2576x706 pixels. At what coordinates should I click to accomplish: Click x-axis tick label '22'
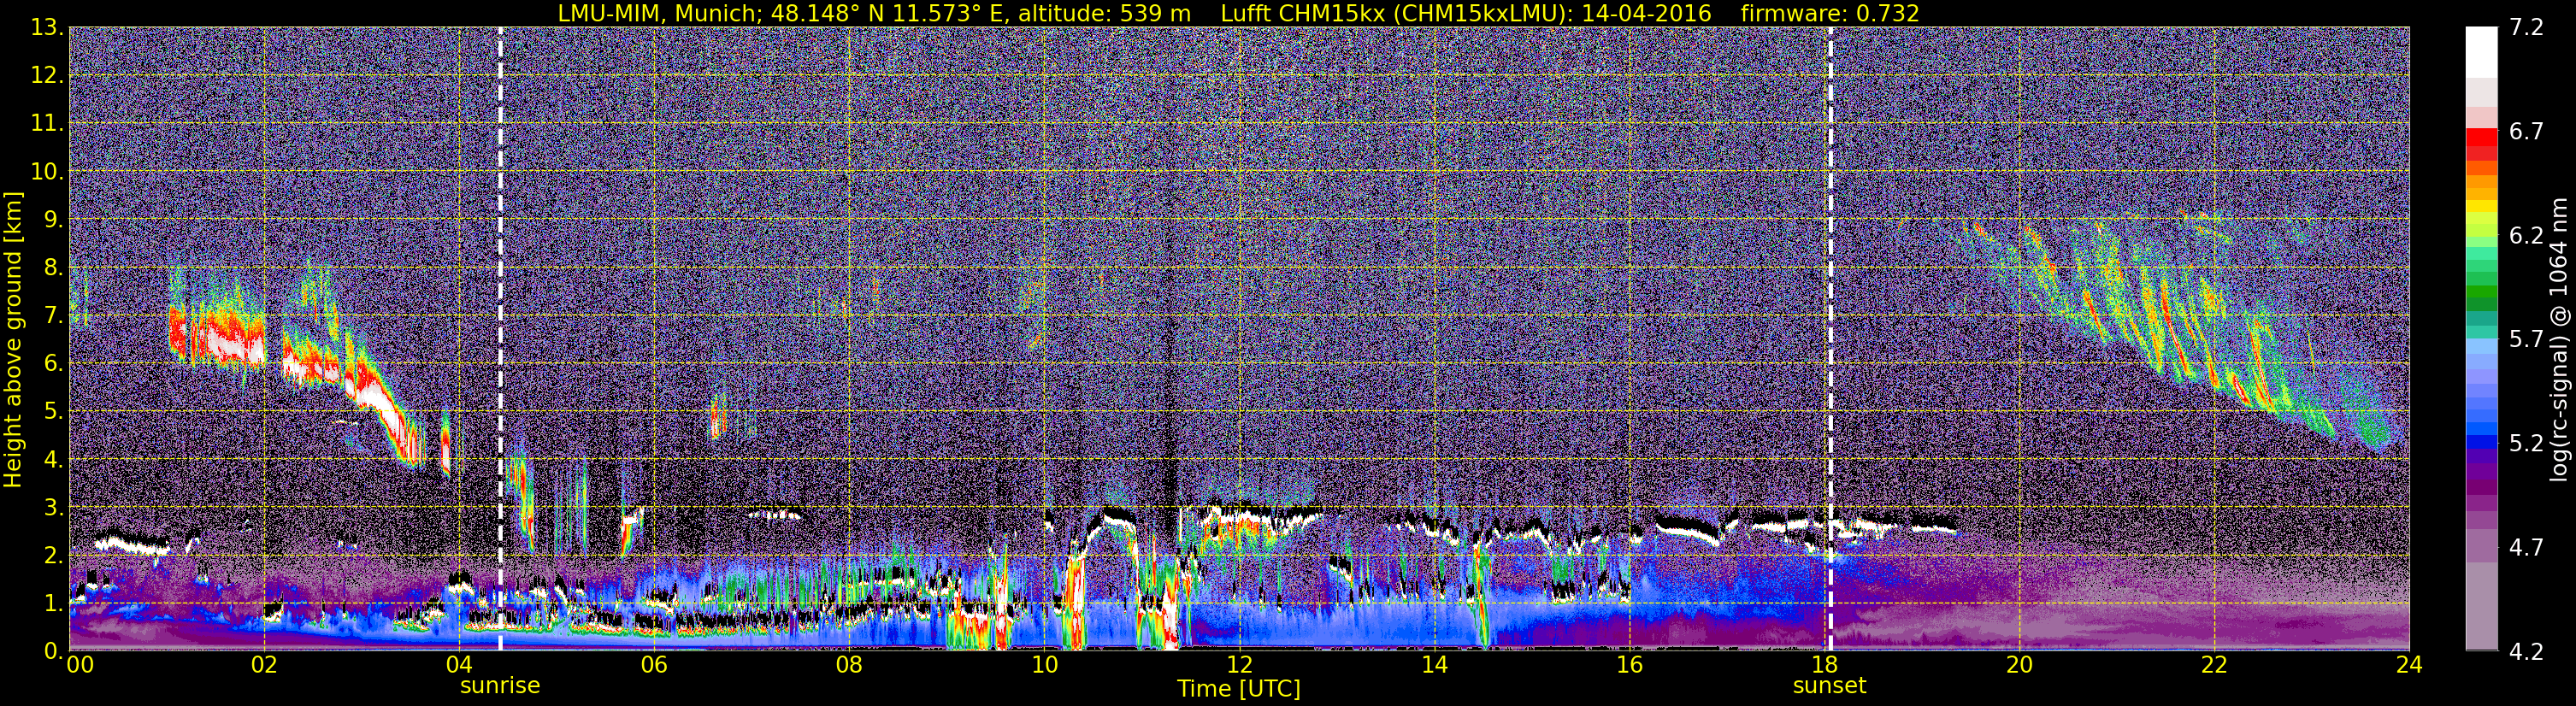click(2214, 665)
